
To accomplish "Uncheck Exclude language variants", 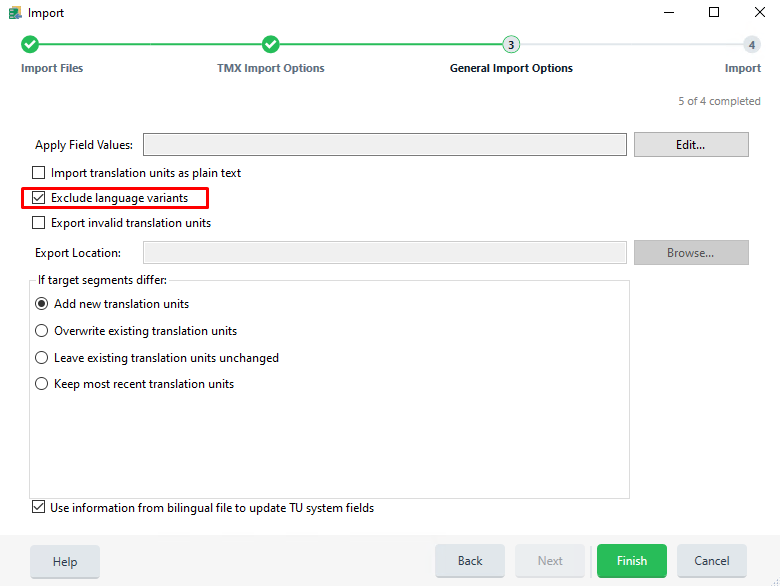I will point(38,197).
